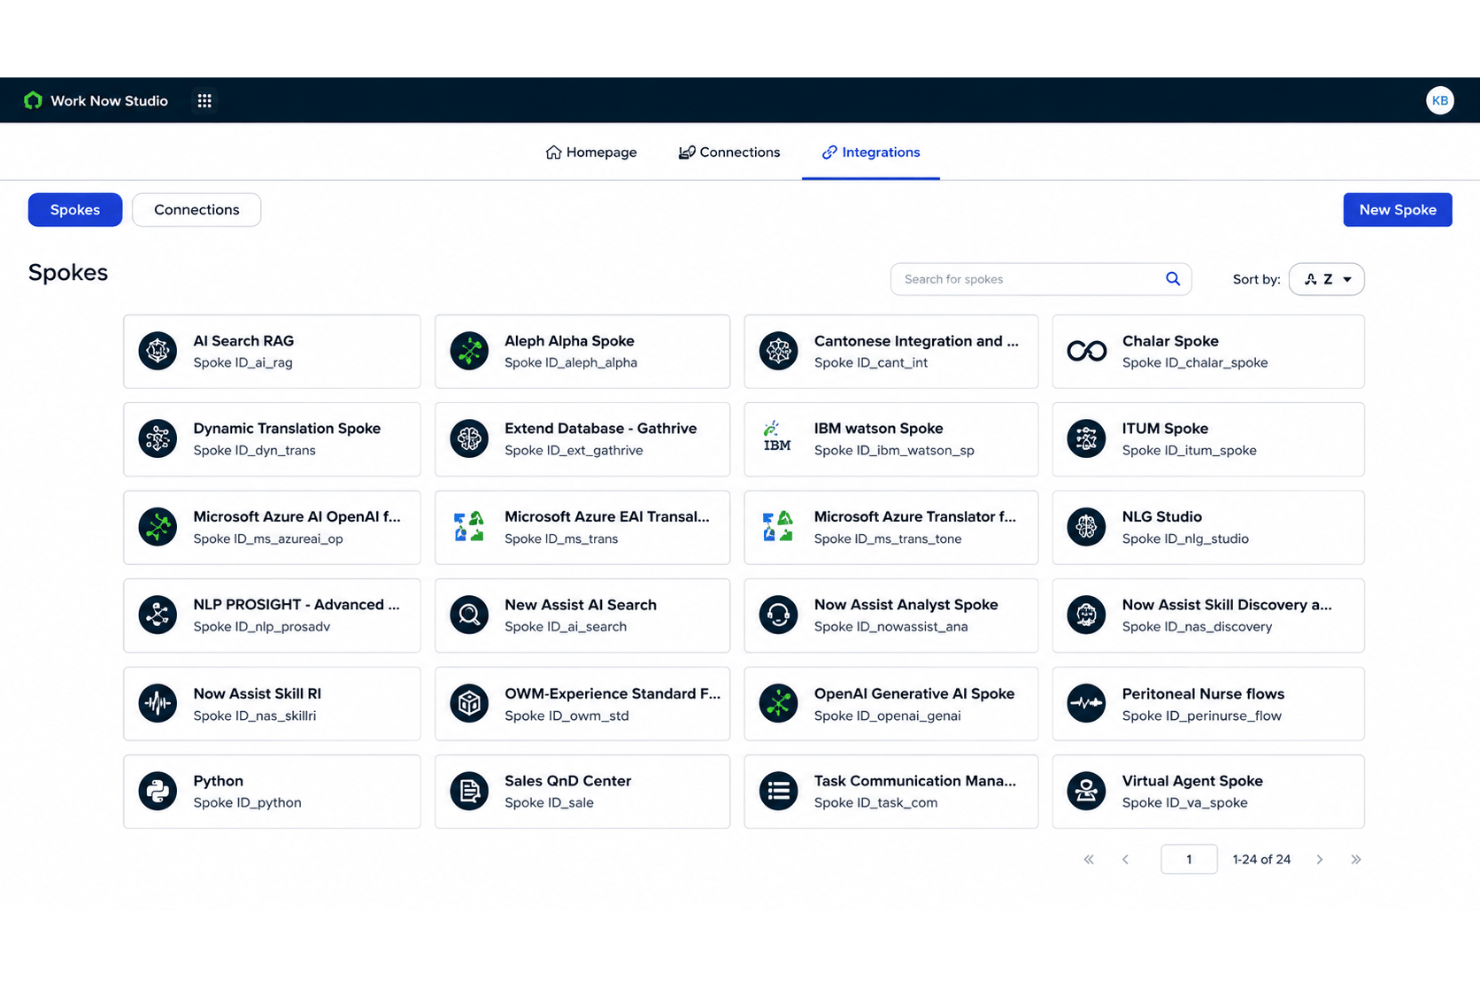1480x987 pixels.
Task: Switch to the Connections top nav tab
Action: click(x=729, y=152)
